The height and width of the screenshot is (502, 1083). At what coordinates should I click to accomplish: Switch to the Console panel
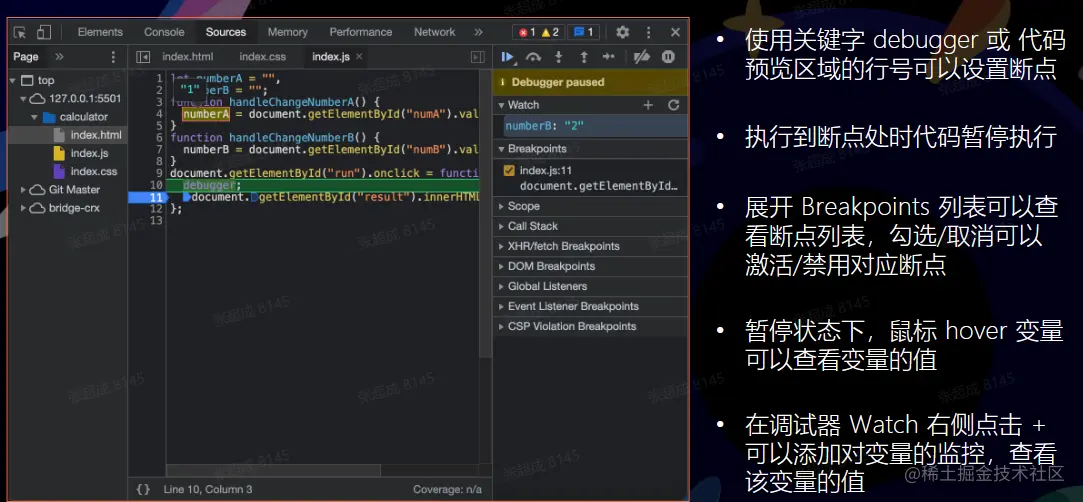(x=164, y=32)
